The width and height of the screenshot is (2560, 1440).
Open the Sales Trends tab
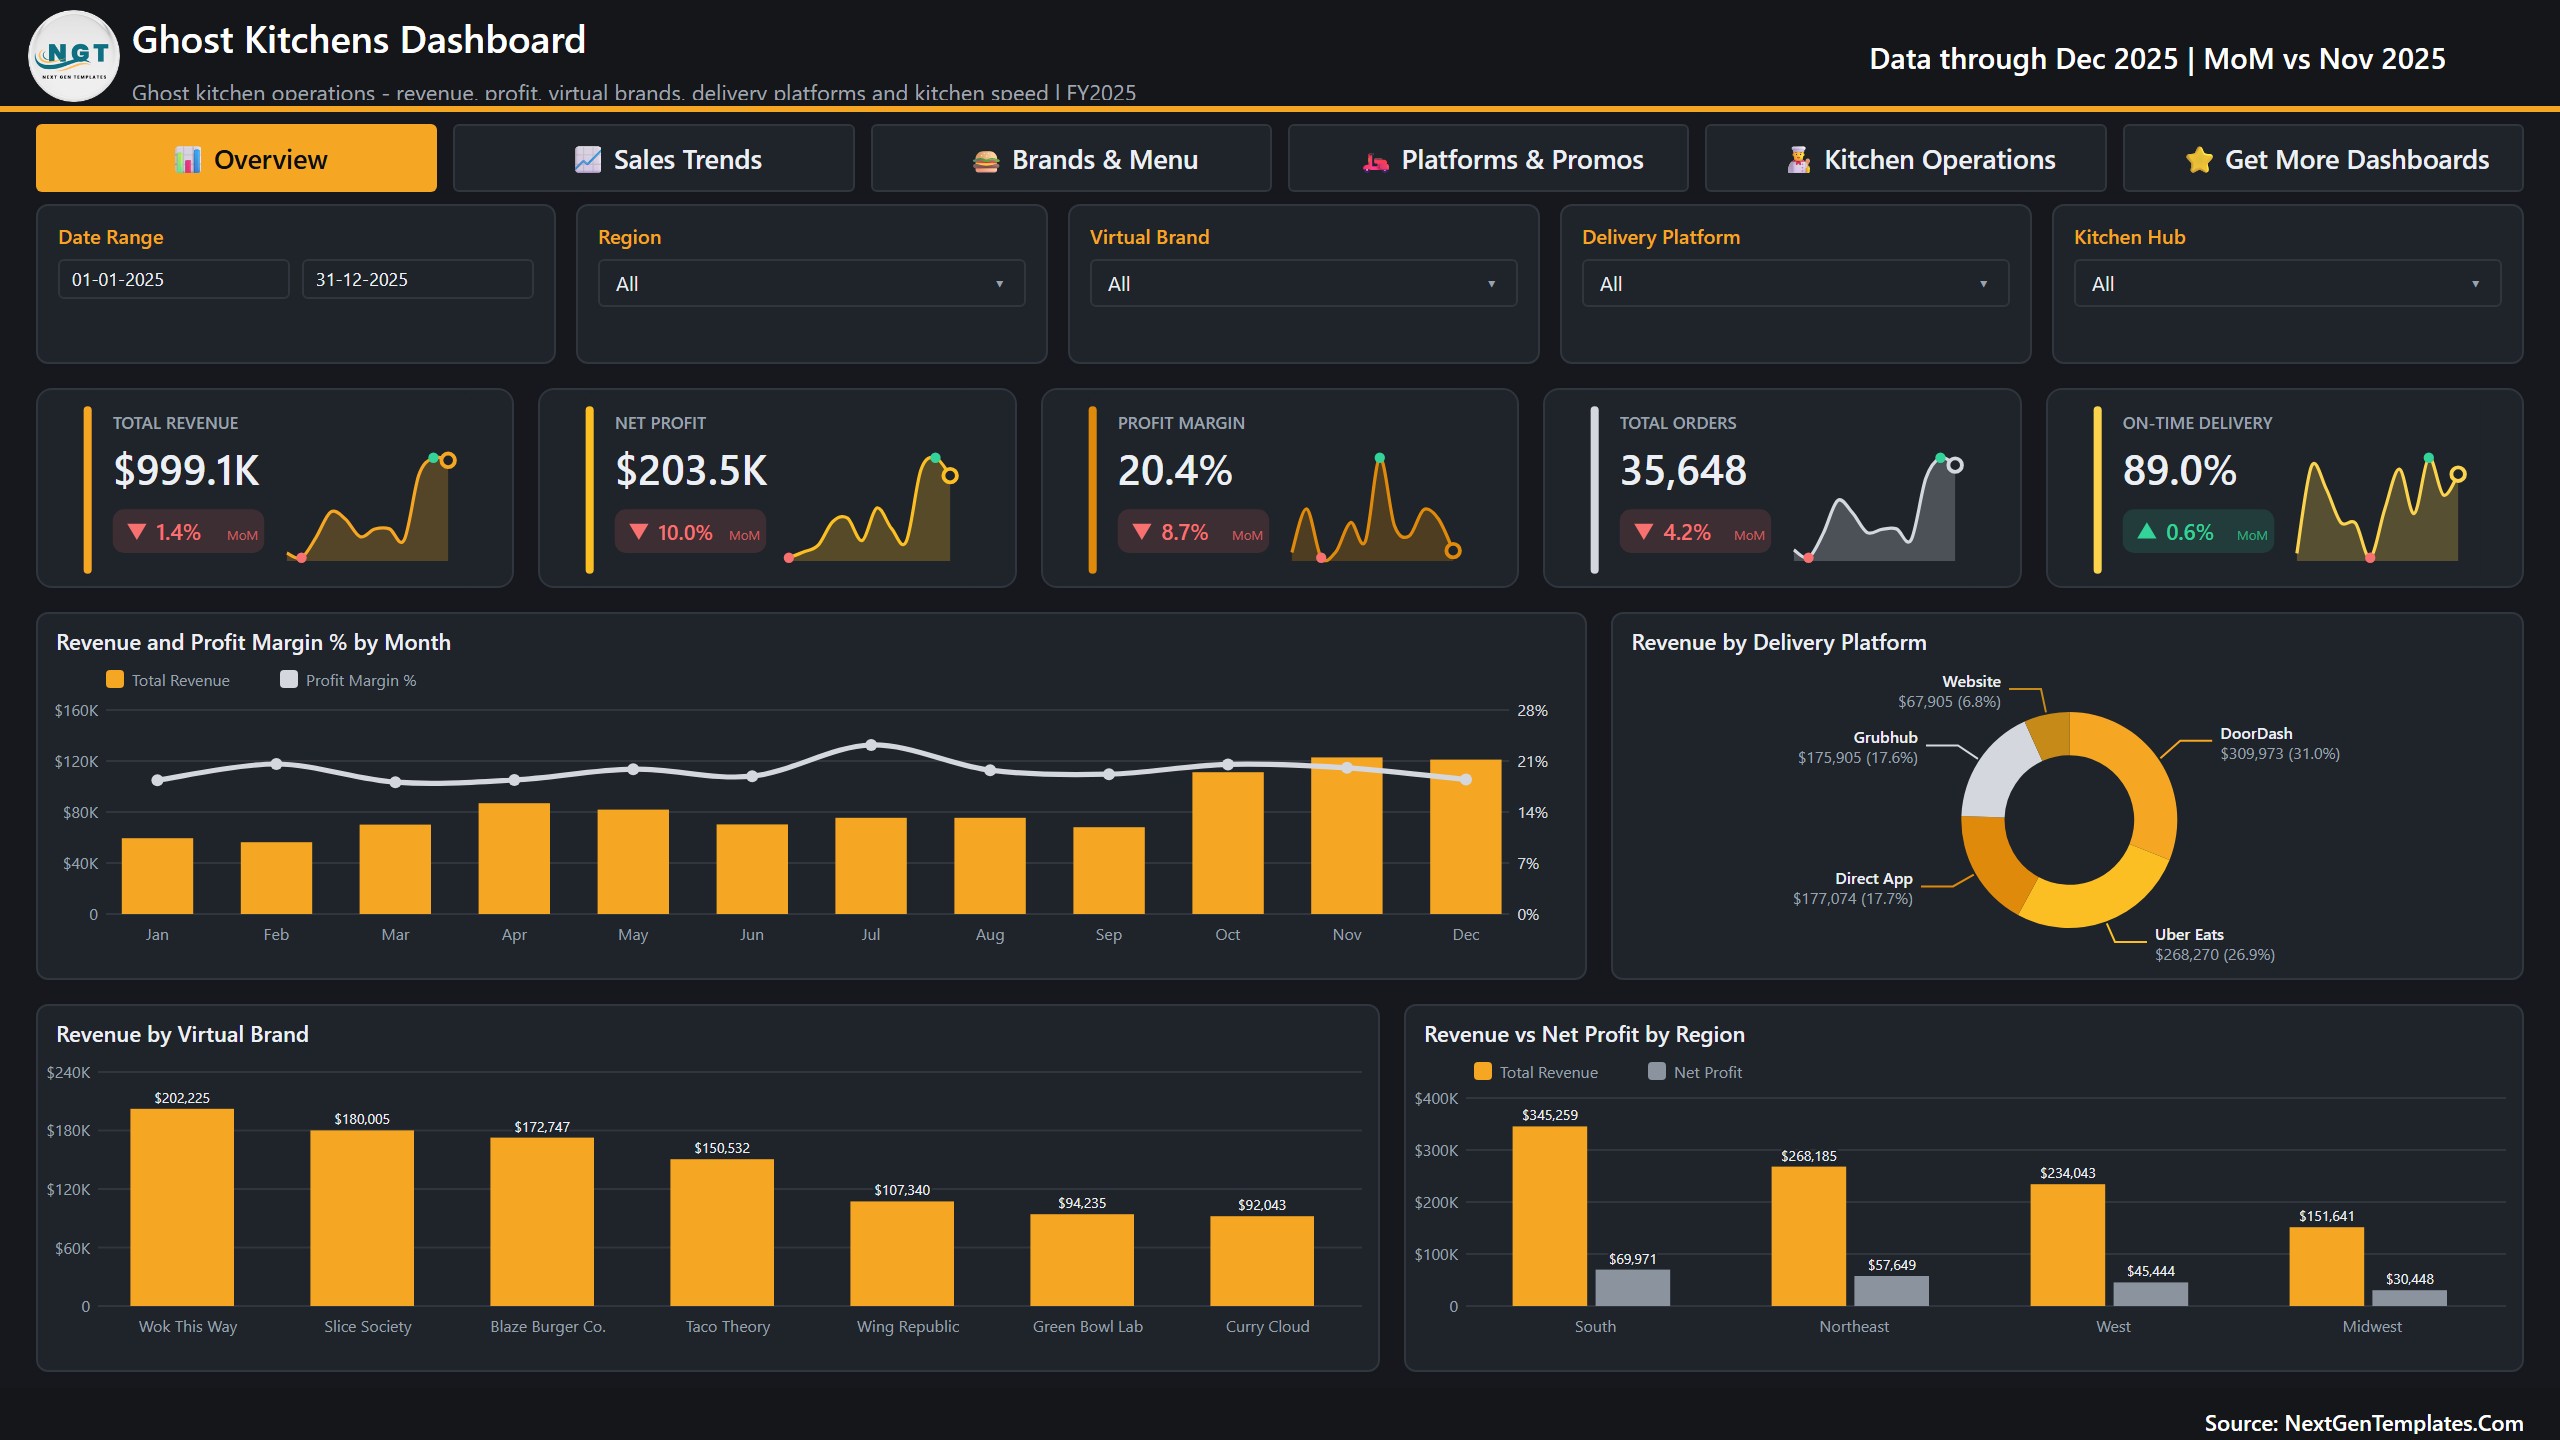click(x=654, y=158)
